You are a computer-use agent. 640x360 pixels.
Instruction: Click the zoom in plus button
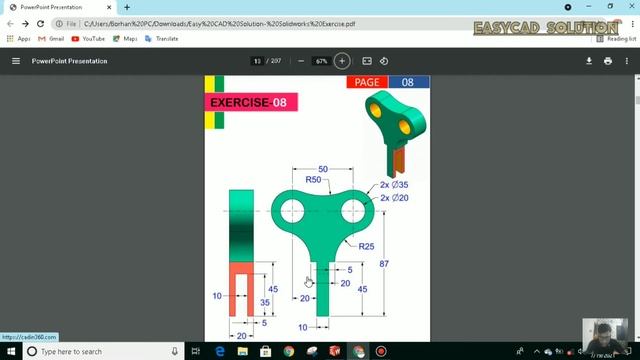[342, 61]
